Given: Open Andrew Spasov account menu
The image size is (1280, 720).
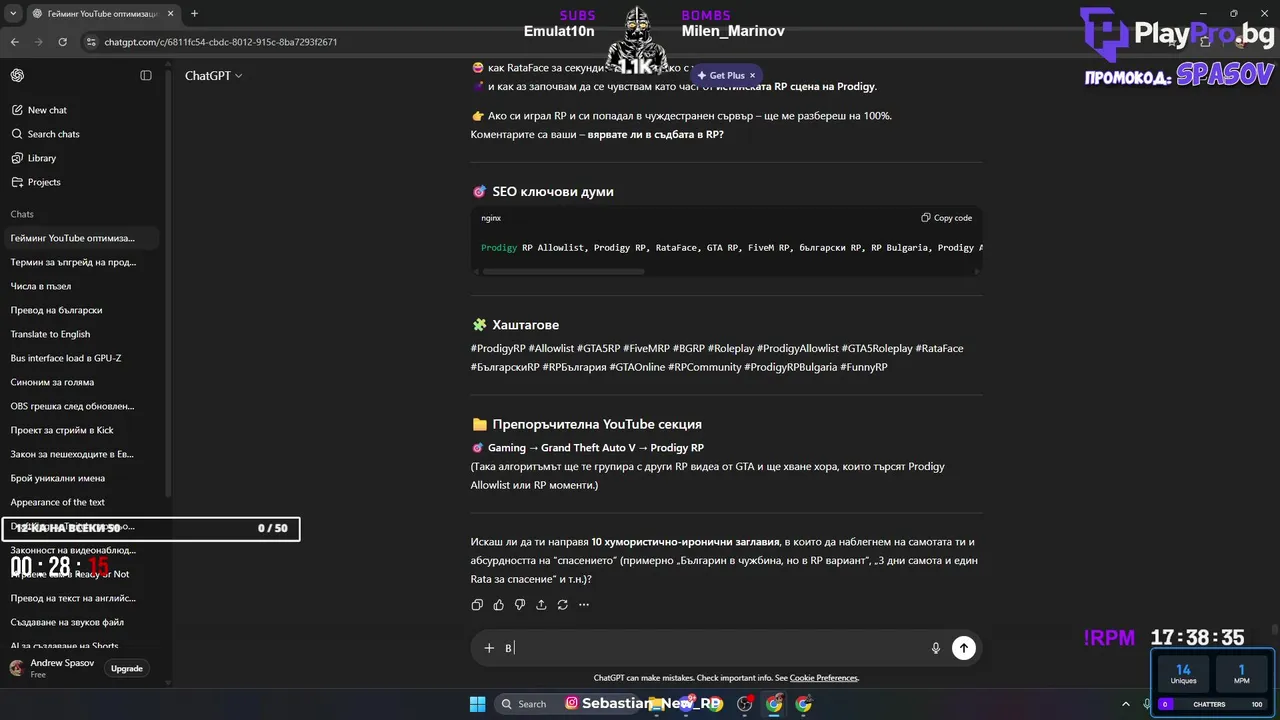Looking at the screenshot, I should (52, 668).
